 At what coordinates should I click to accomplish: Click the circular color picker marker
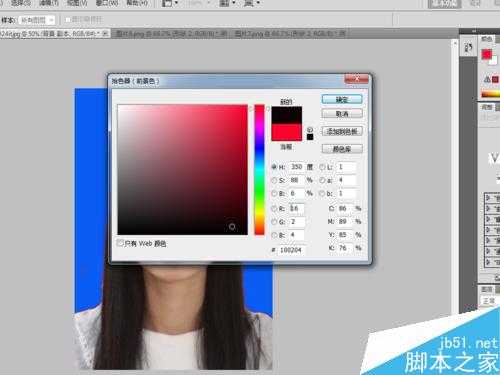[x=232, y=227]
